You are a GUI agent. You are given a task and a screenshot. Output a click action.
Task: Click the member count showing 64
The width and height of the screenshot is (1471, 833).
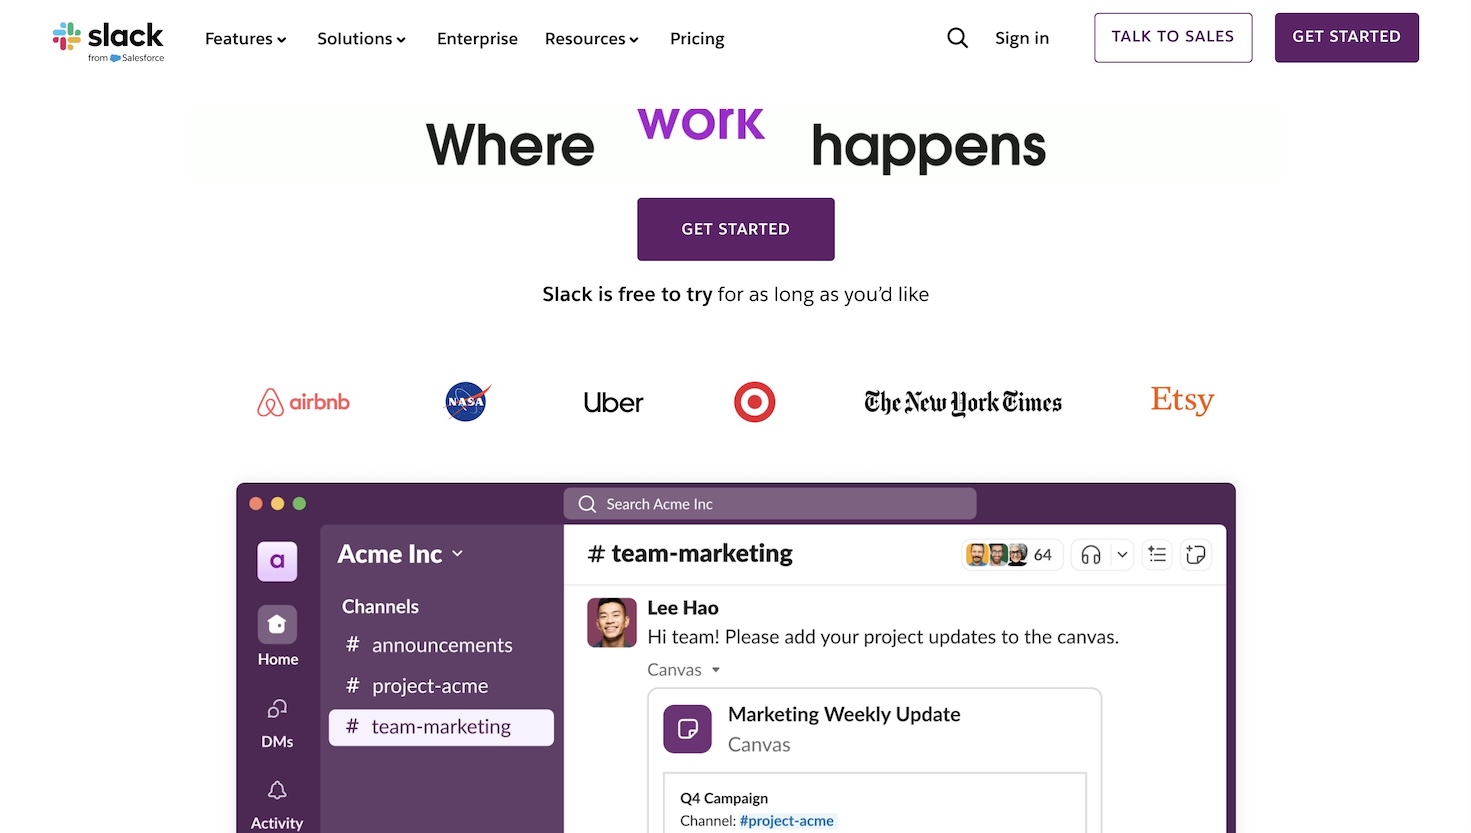tap(1042, 554)
